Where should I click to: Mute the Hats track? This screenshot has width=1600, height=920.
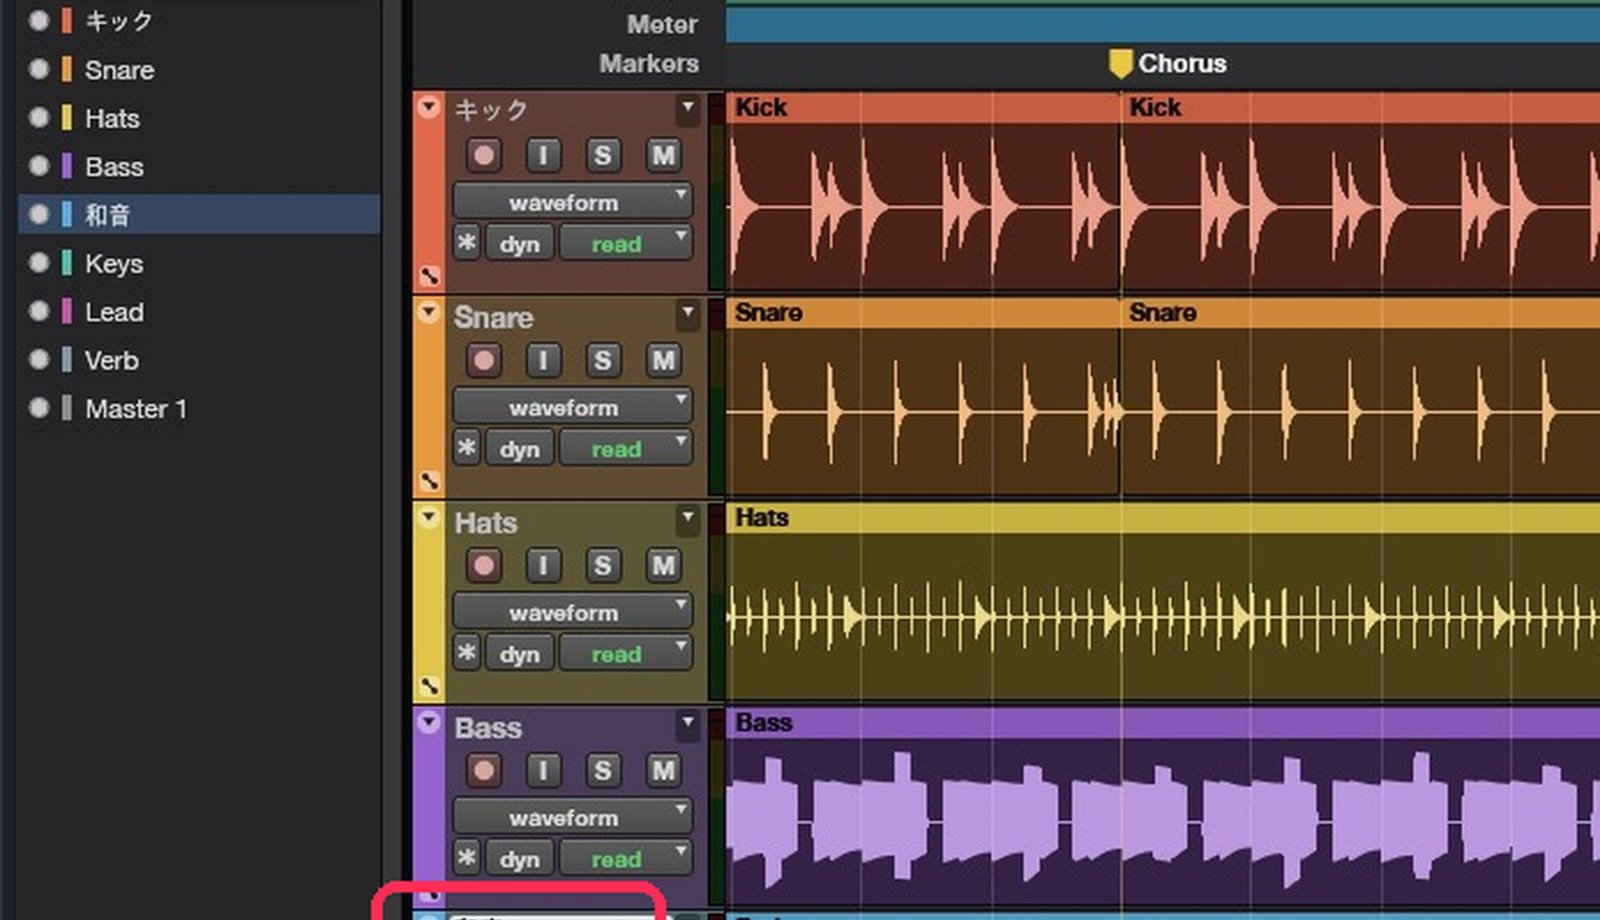663,565
